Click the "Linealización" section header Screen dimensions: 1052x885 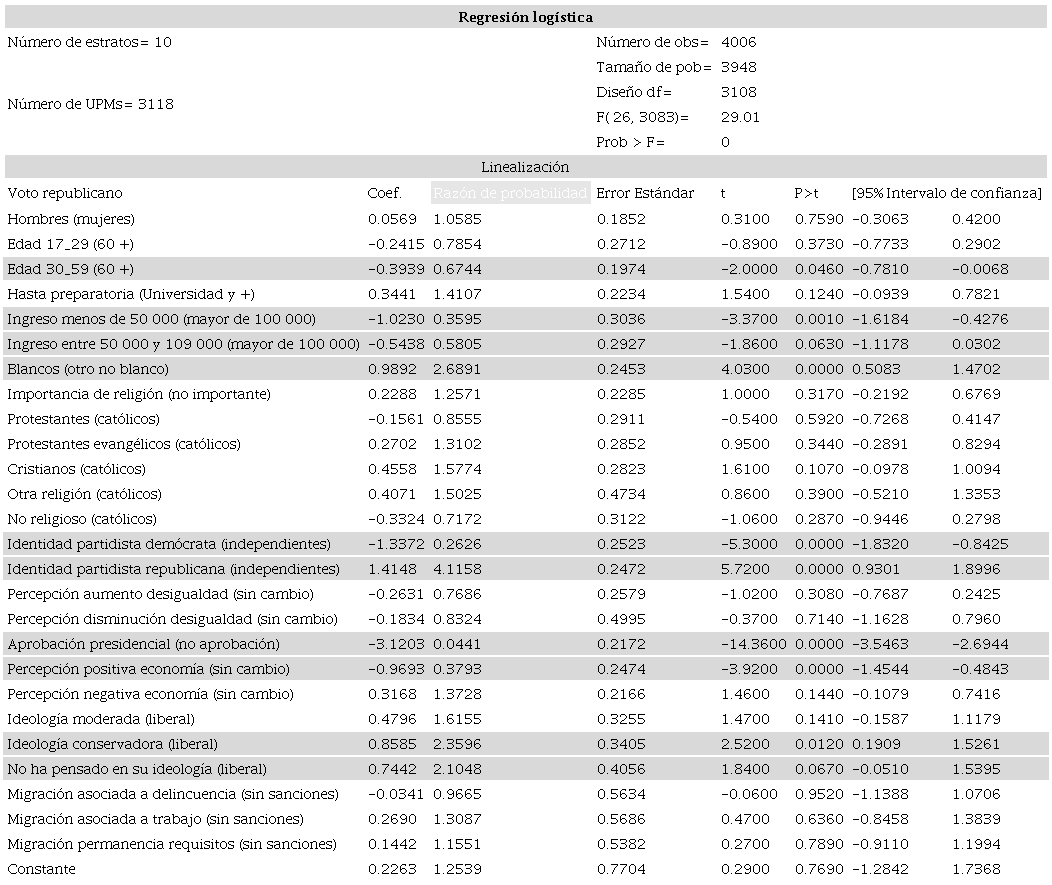pos(525,166)
